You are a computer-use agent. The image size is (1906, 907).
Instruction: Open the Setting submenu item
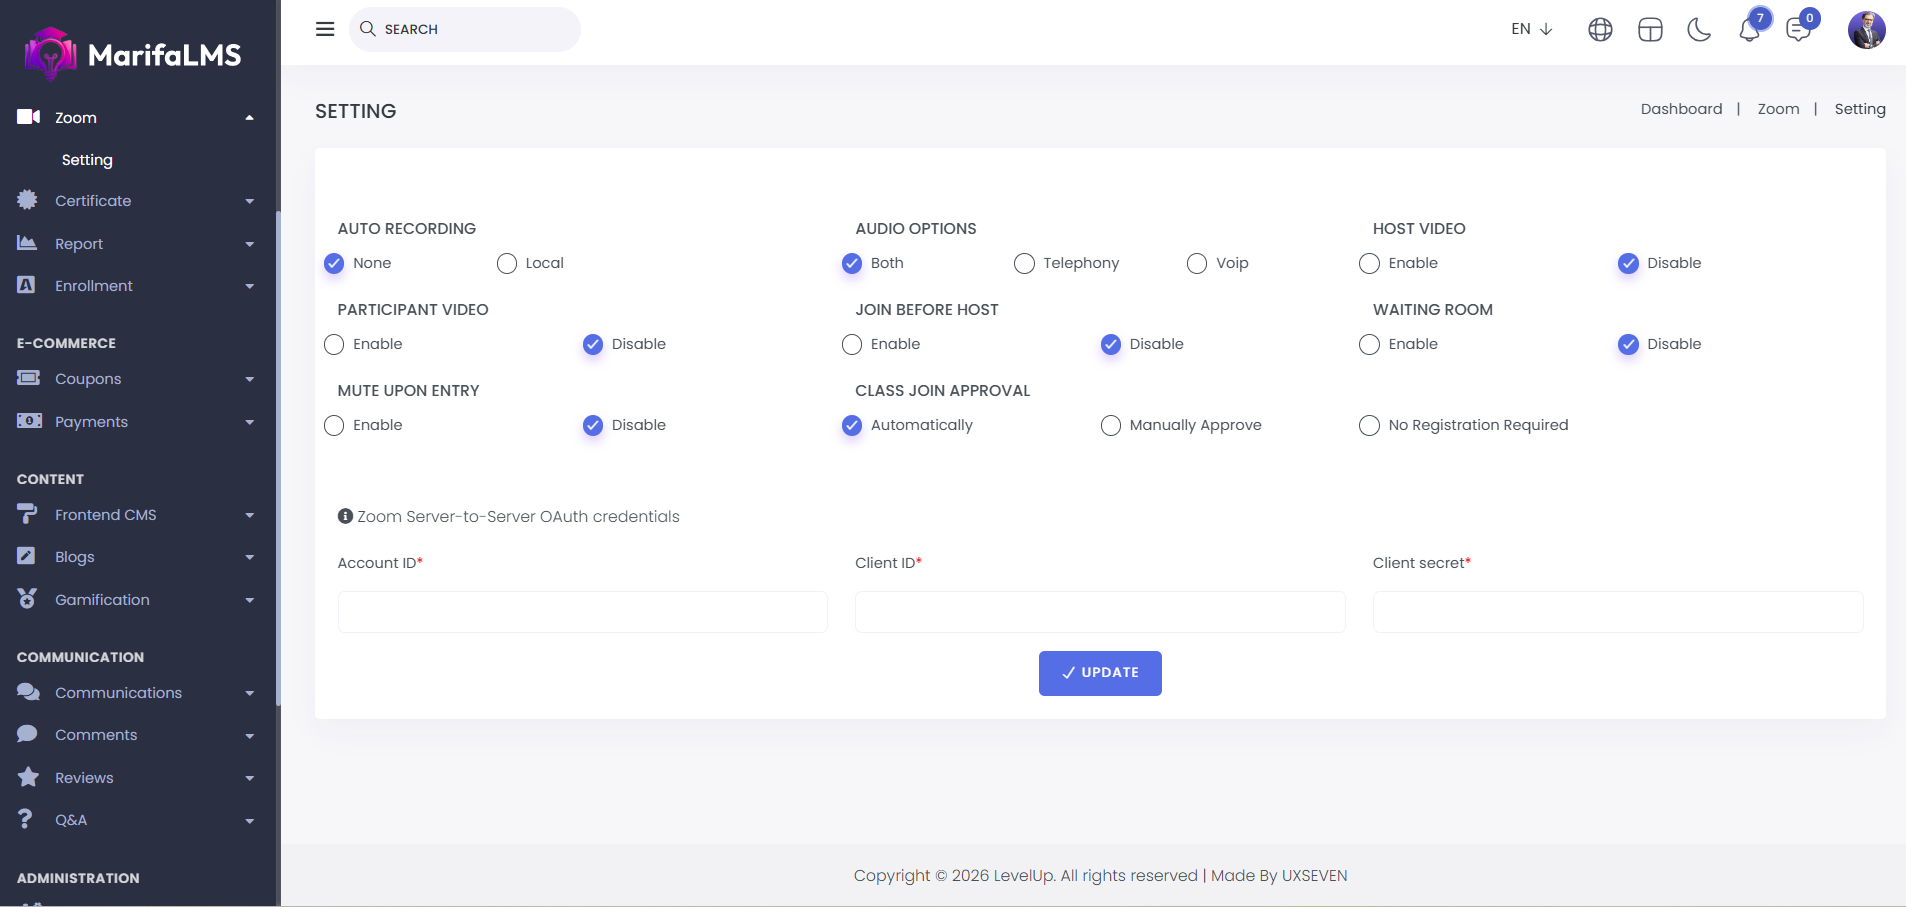[87, 160]
